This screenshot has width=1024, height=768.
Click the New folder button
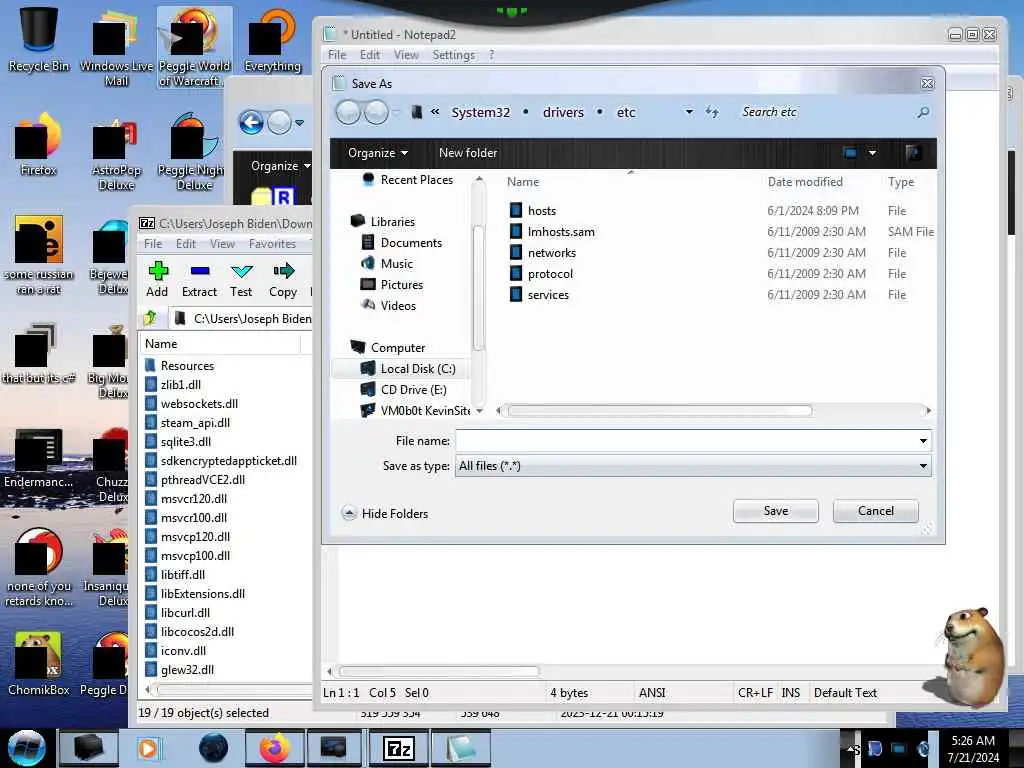(468, 153)
